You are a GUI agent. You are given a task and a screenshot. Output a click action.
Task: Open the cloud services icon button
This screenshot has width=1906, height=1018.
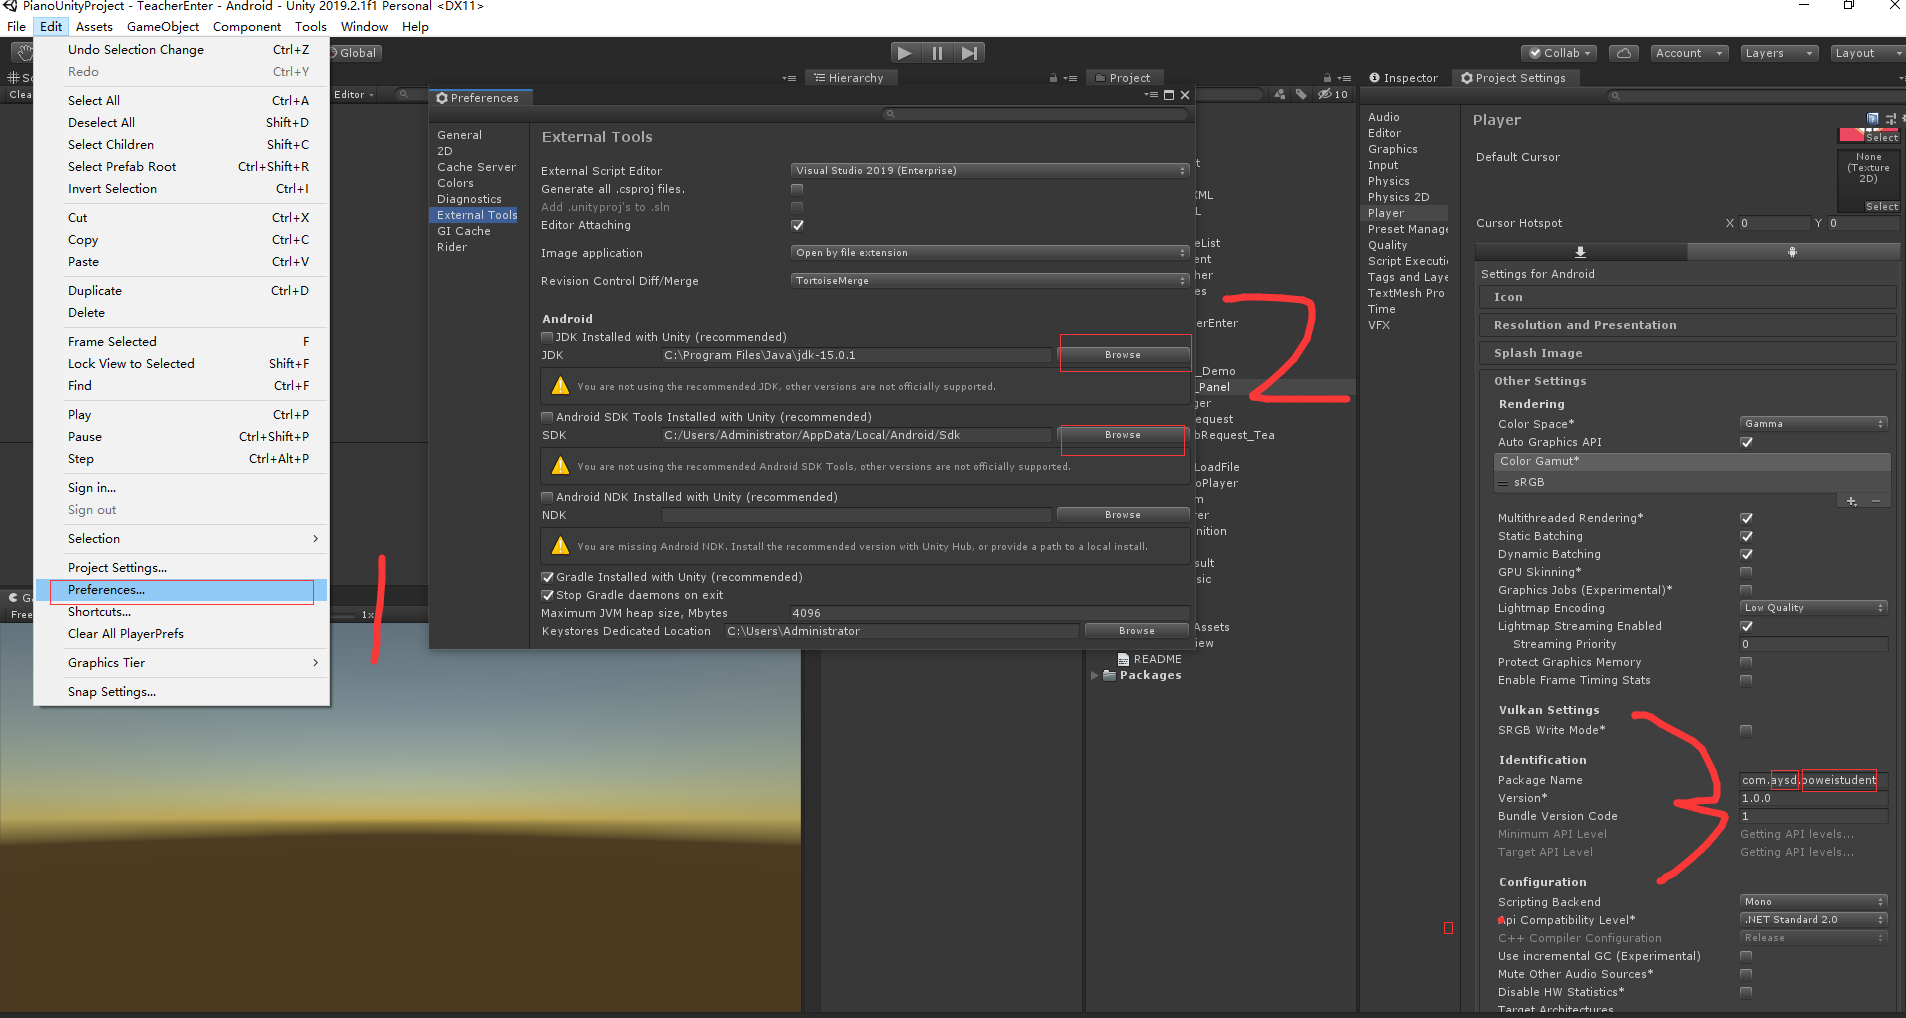point(1625,53)
